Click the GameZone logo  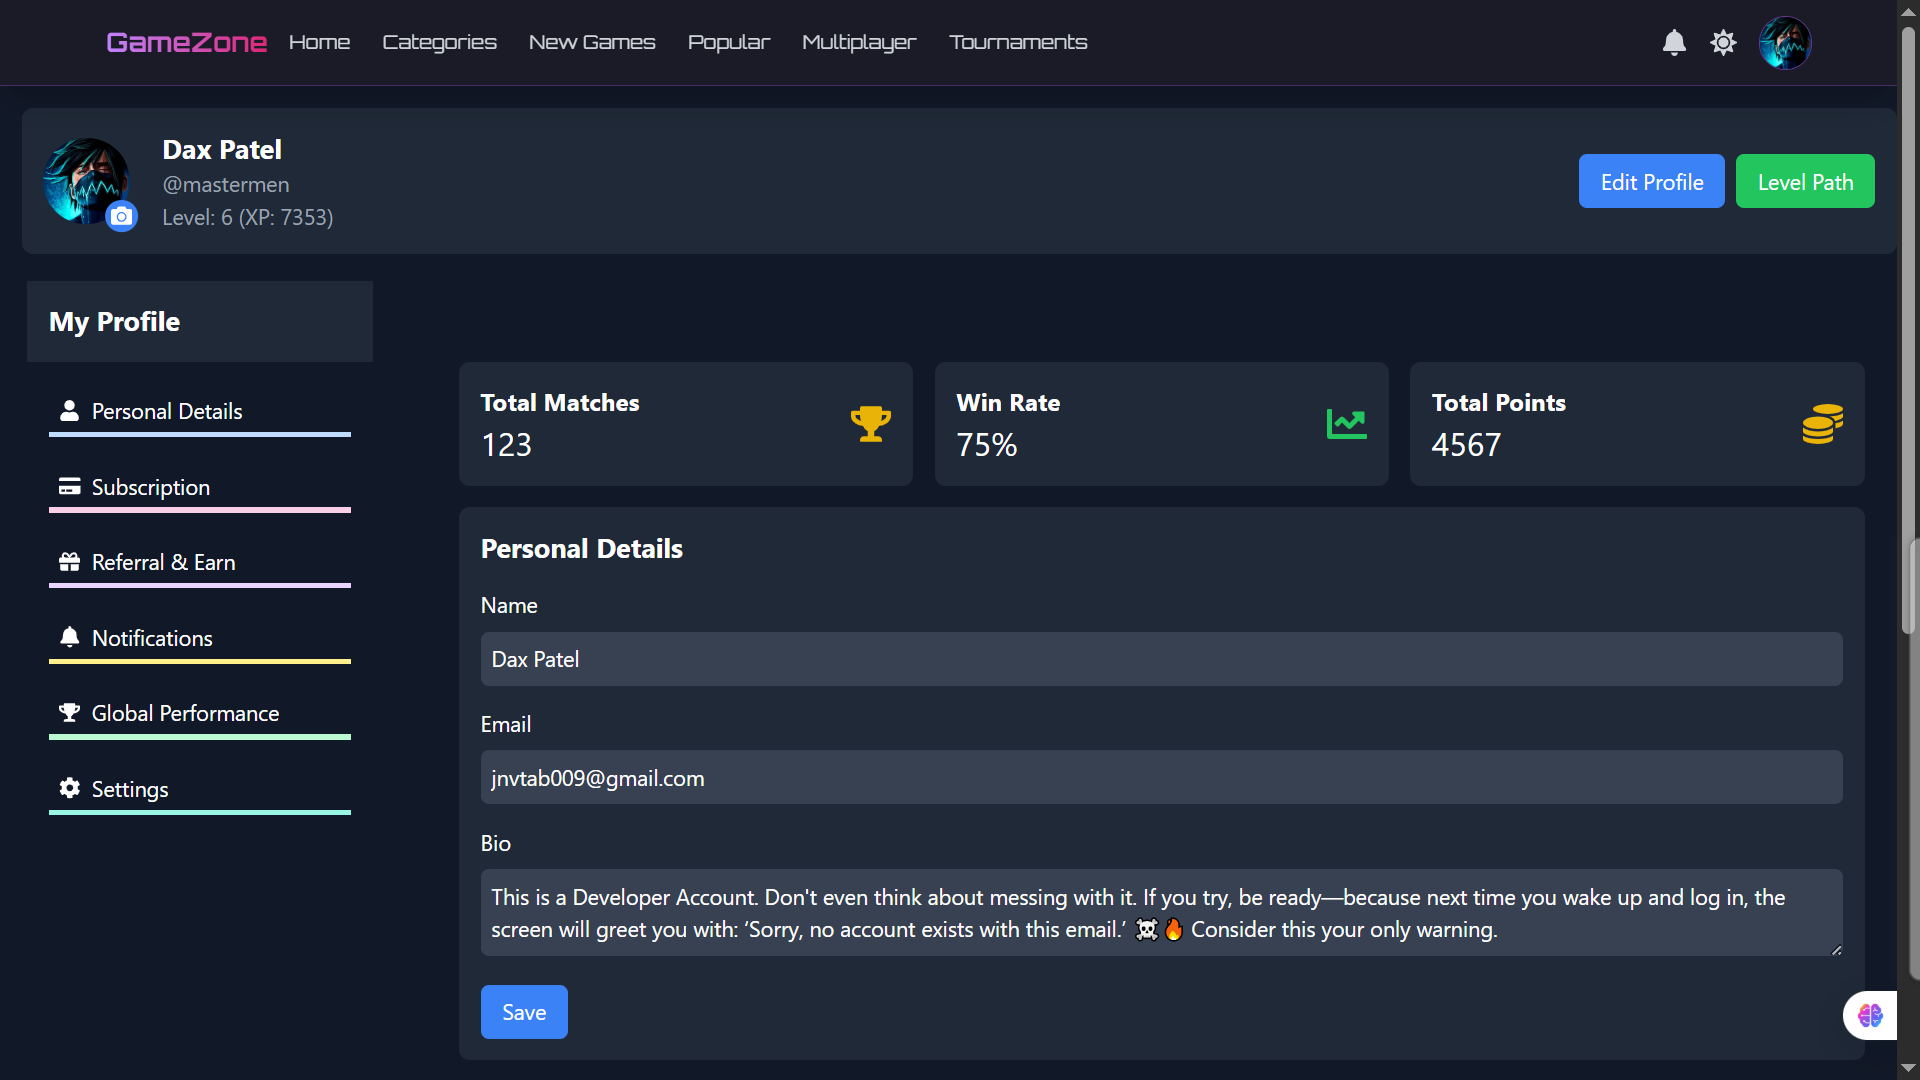(x=186, y=42)
